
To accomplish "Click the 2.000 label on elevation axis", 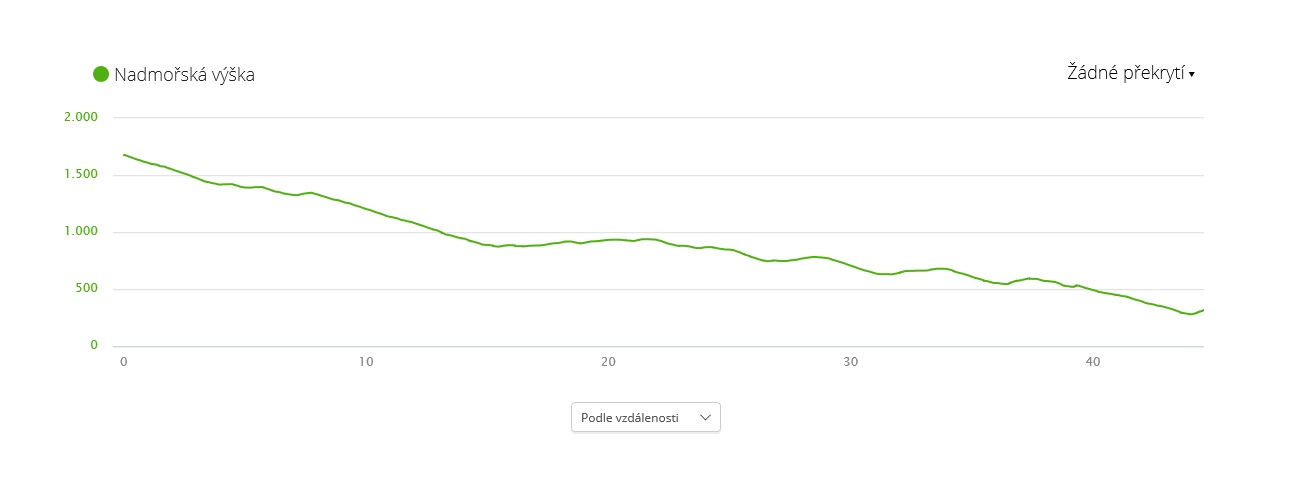I will coord(81,117).
